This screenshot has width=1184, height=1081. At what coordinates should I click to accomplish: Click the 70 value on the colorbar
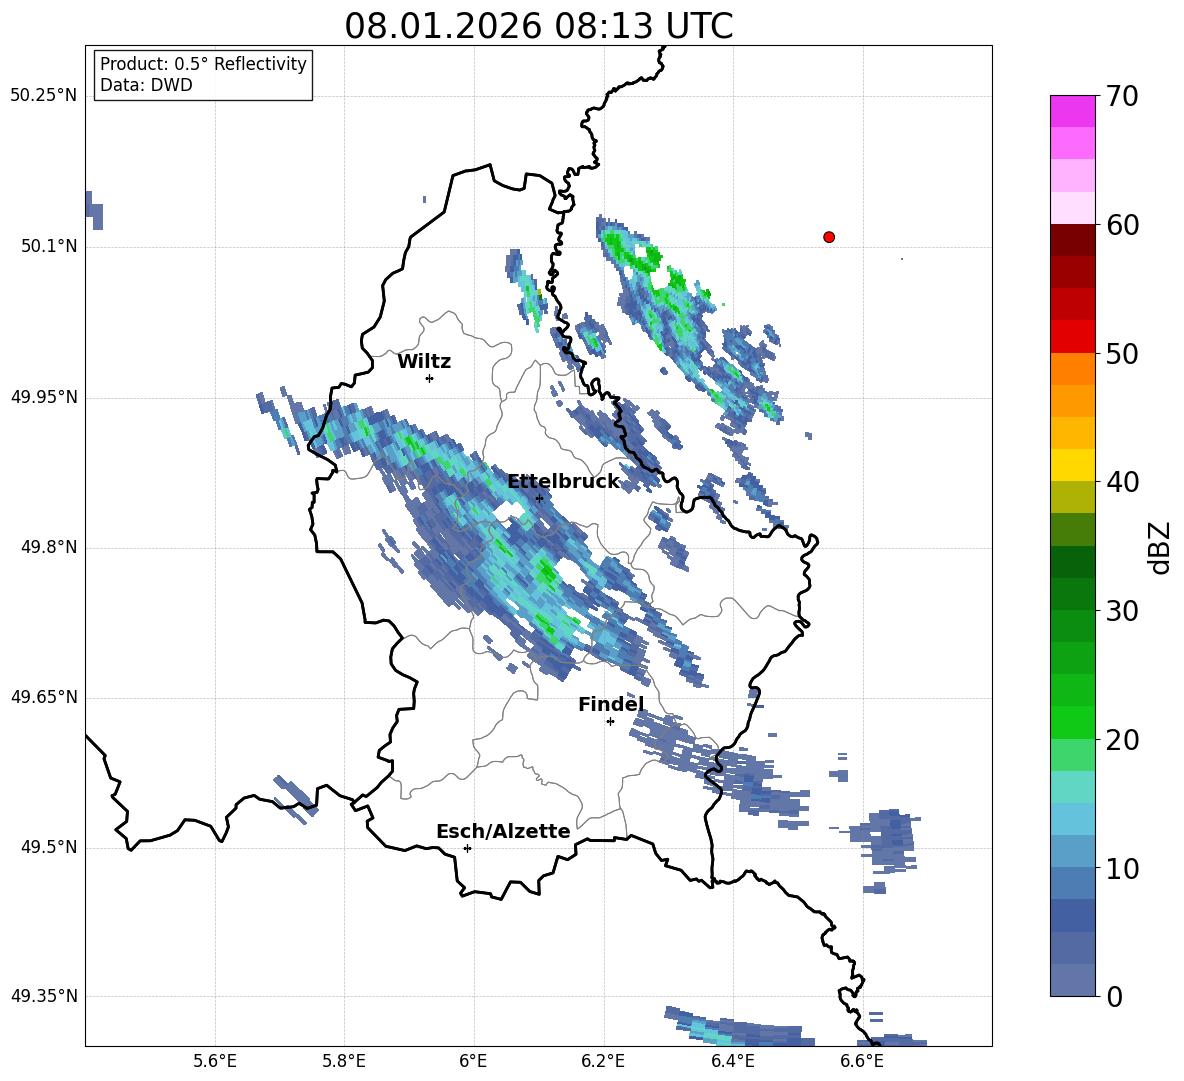[x=1122, y=97]
